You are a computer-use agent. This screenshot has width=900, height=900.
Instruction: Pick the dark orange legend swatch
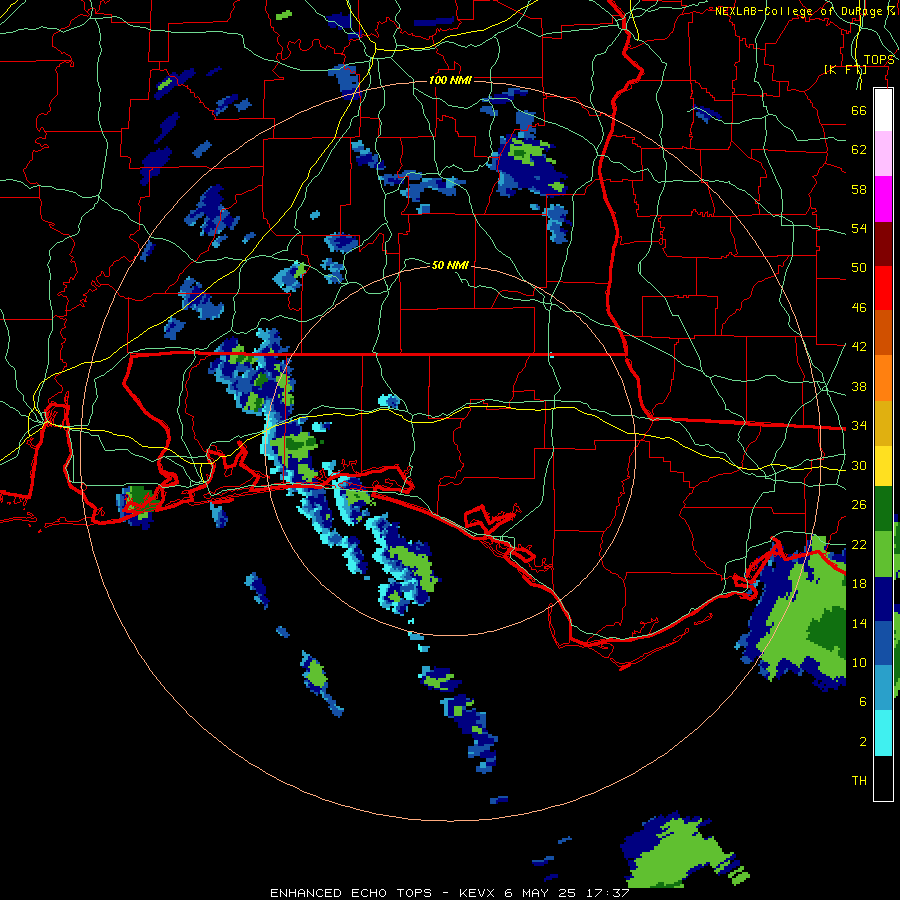point(883,333)
